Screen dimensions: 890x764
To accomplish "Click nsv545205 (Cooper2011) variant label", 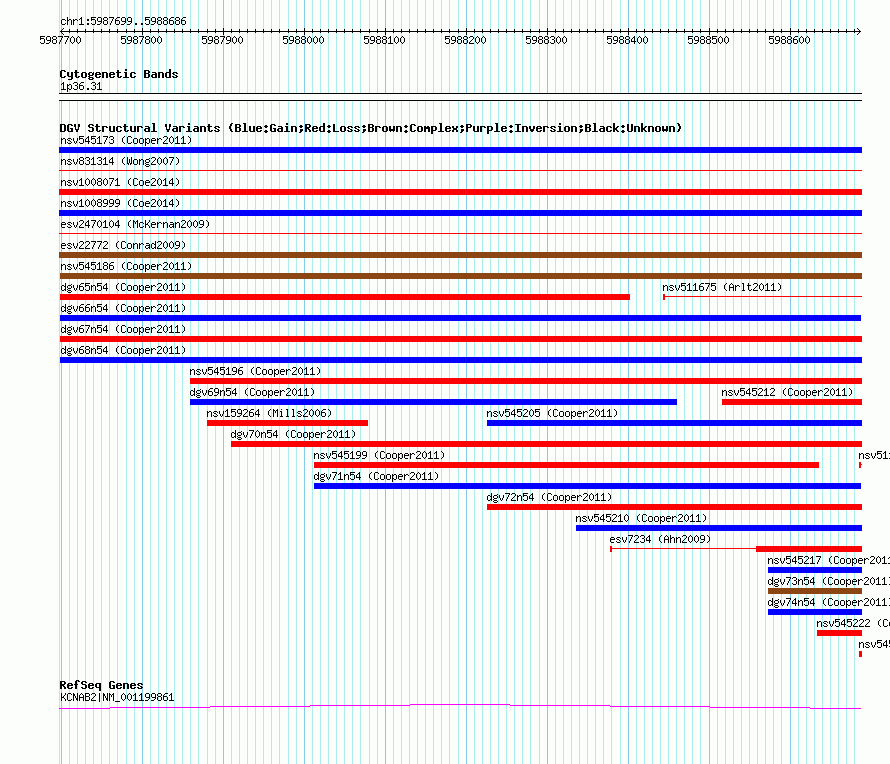I will pos(552,413).
